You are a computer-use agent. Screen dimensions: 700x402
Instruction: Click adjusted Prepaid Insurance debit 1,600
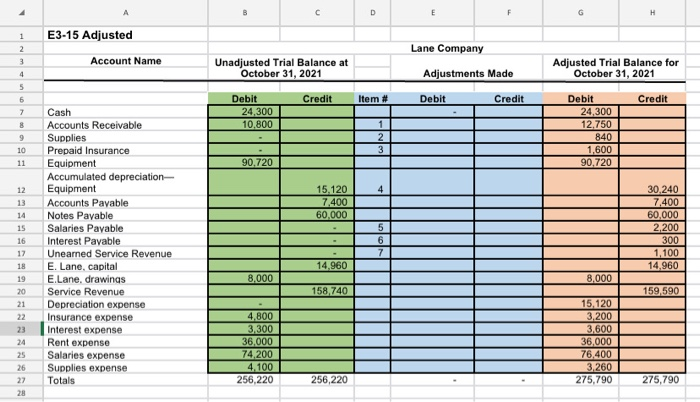click(x=581, y=150)
